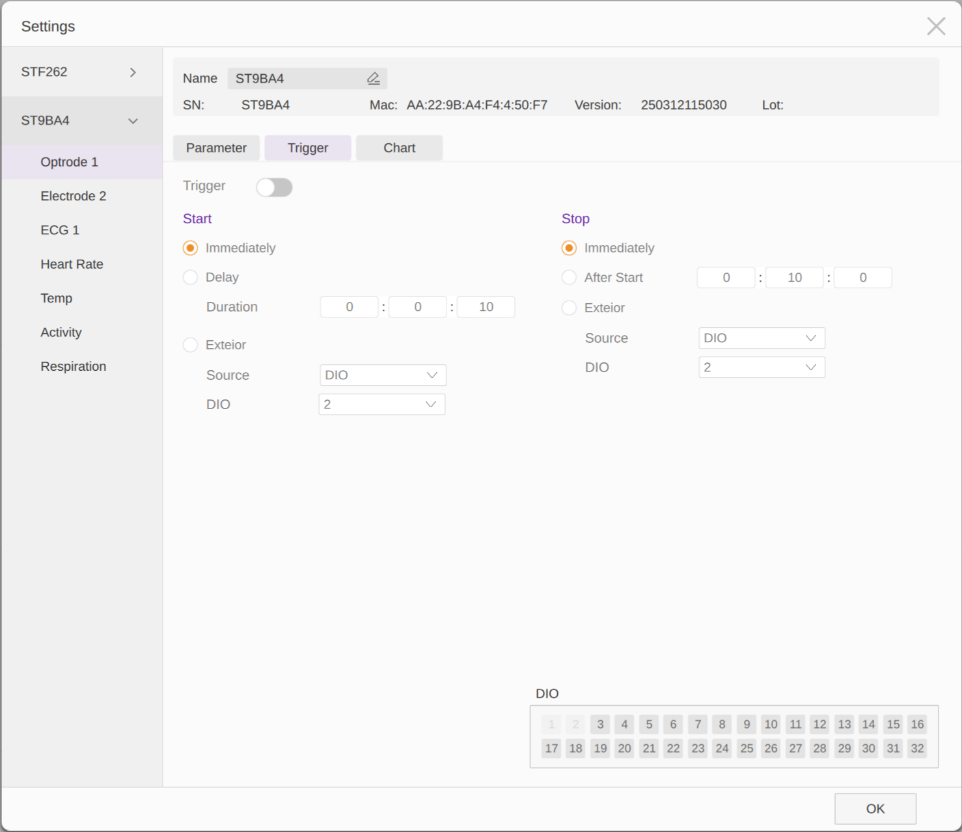Open the Stop Source DIO dropdown
This screenshot has width=962, height=832.
[x=761, y=338]
